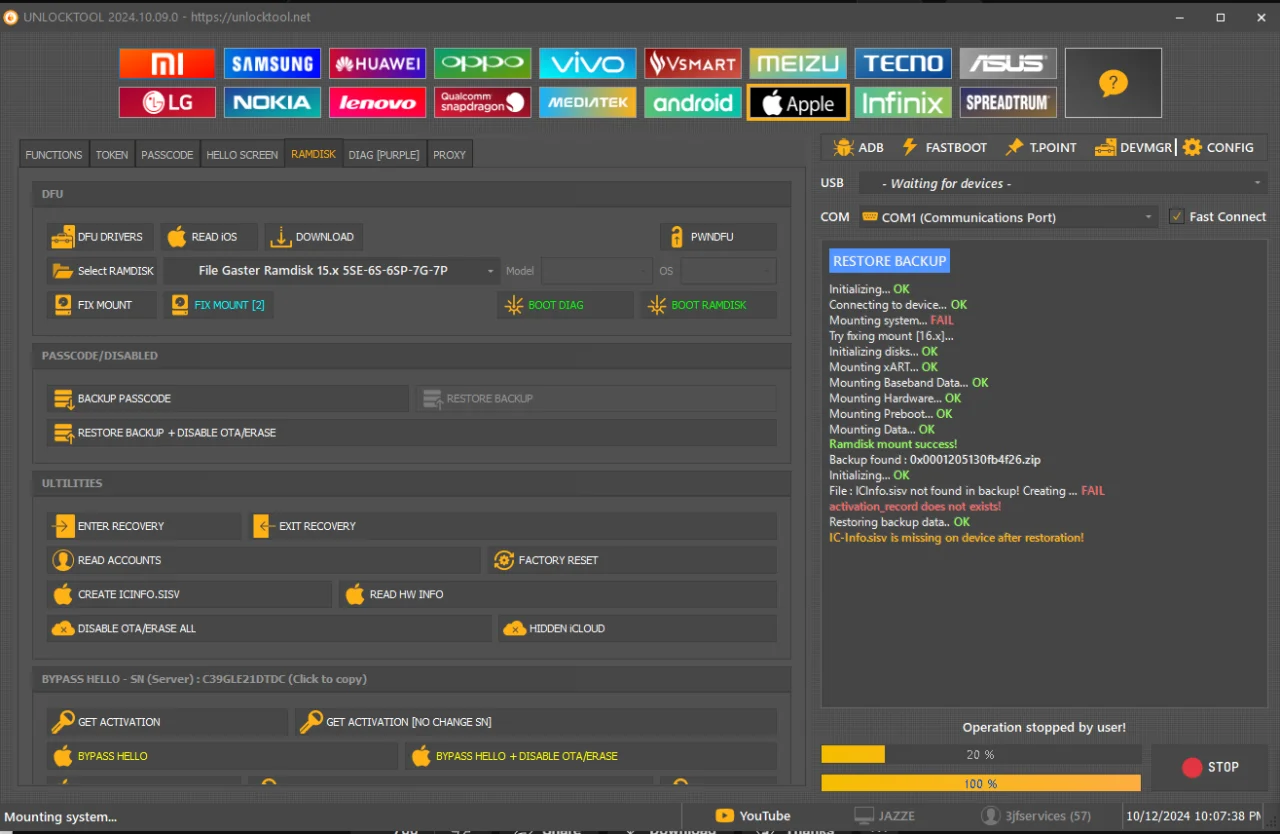This screenshot has width=1280, height=834.
Task: Open the T.POINT tool
Action: point(1041,147)
